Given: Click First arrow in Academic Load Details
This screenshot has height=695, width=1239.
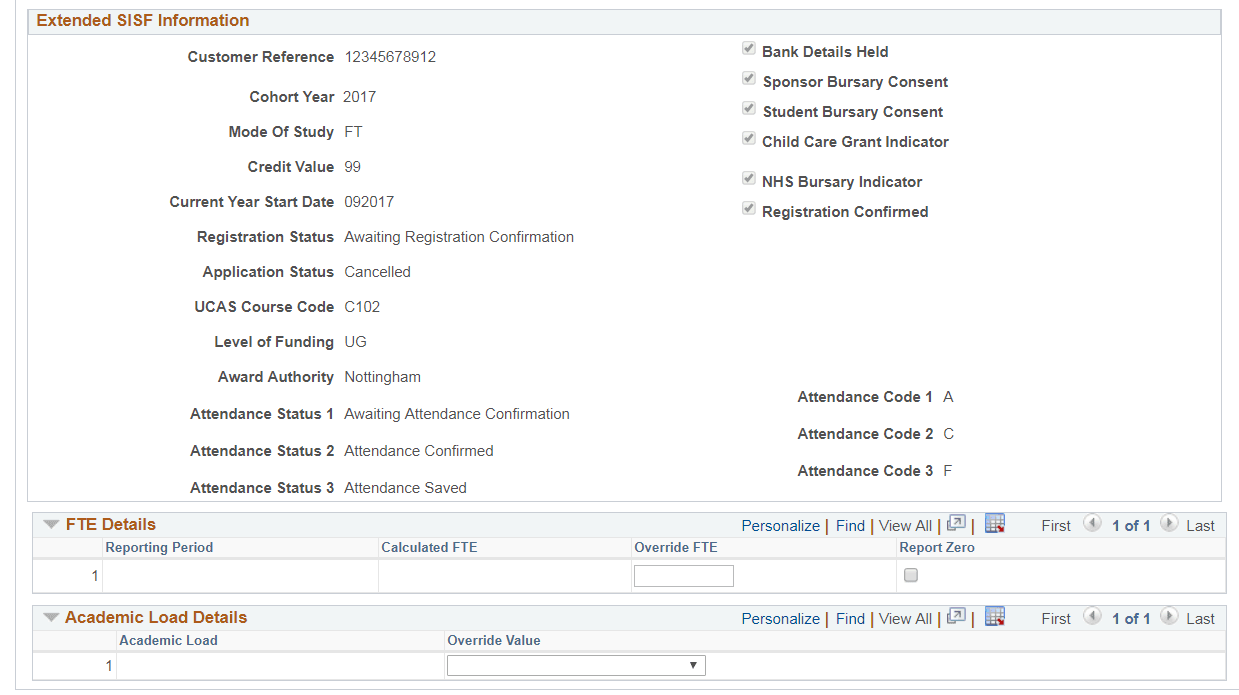Looking at the screenshot, I should (x=1092, y=618).
